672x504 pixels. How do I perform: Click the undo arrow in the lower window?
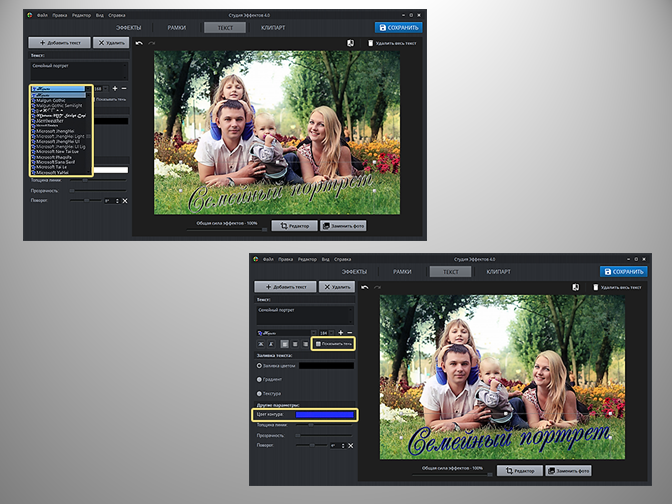click(x=365, y=287)
